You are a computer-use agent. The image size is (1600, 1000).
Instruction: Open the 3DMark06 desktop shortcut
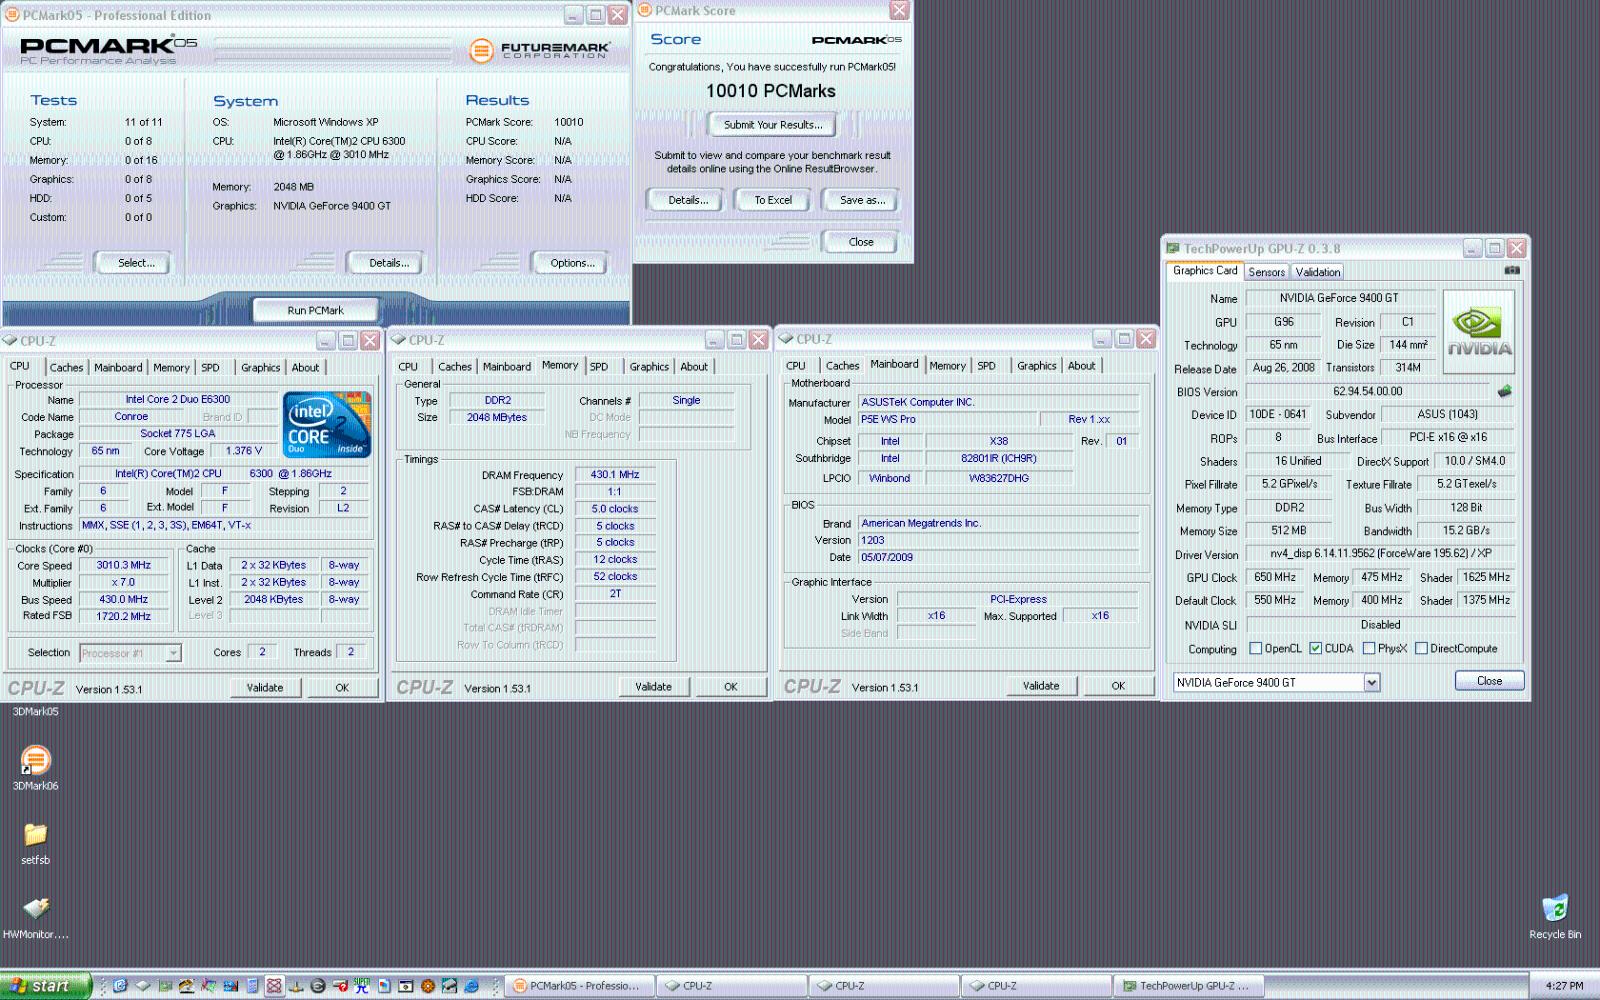coord(35,767)
